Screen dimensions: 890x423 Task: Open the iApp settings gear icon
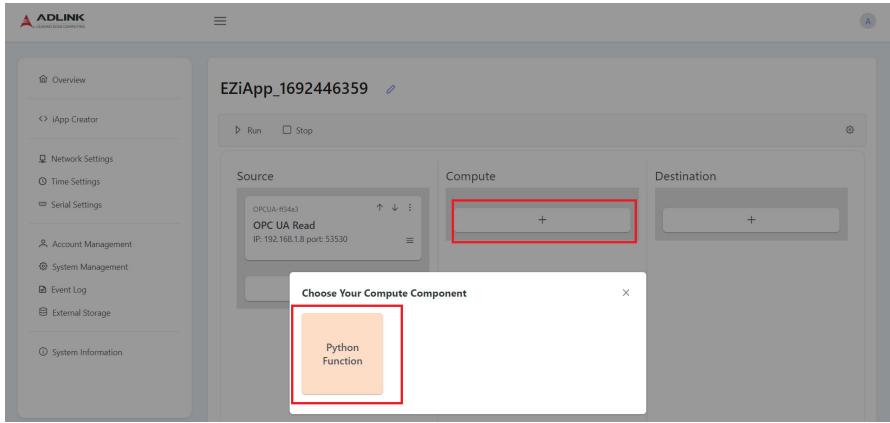coord(850,130)
